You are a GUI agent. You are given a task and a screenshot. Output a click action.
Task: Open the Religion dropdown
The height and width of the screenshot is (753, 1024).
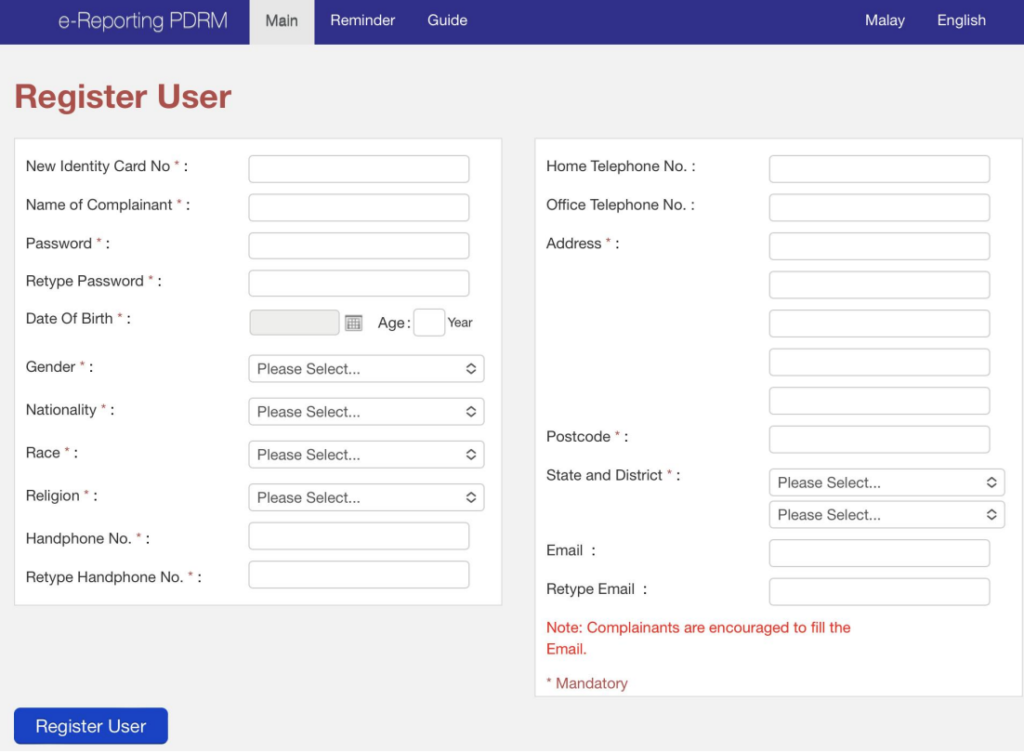[x=366, y=498]
